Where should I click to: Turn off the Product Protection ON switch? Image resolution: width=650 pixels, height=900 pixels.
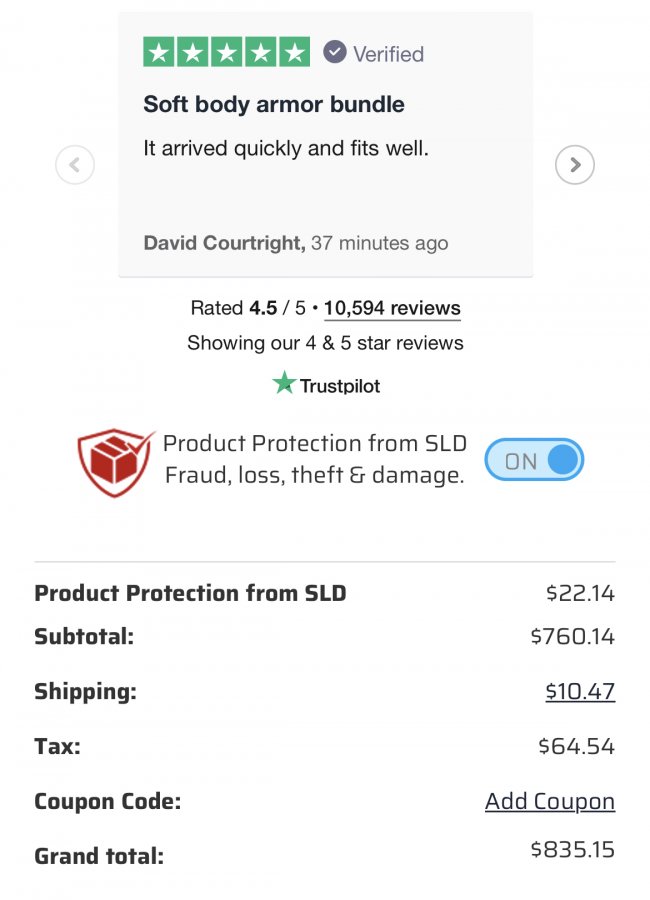[x=534, y=460]
